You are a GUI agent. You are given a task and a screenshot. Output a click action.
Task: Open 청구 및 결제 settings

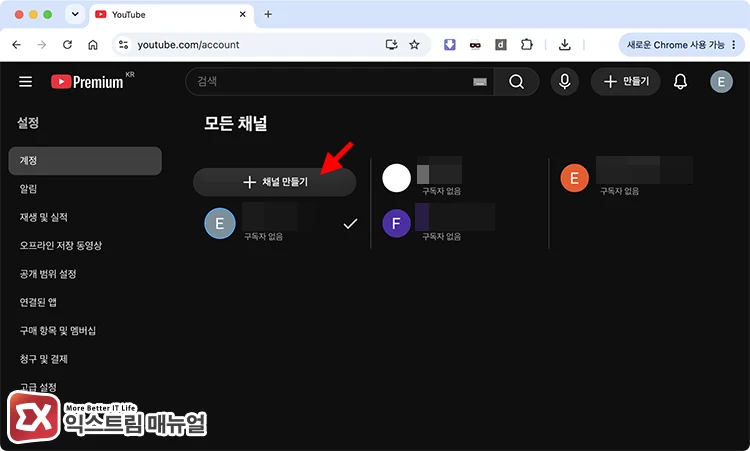click(44, 359)
